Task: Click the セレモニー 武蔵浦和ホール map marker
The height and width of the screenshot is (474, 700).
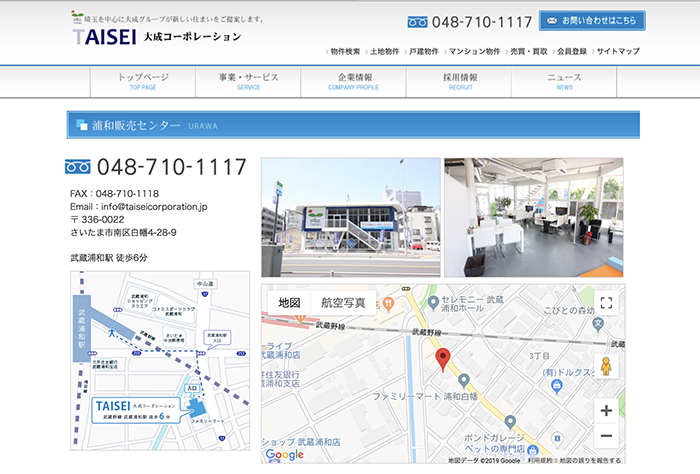Action: [x=433, y=303]
